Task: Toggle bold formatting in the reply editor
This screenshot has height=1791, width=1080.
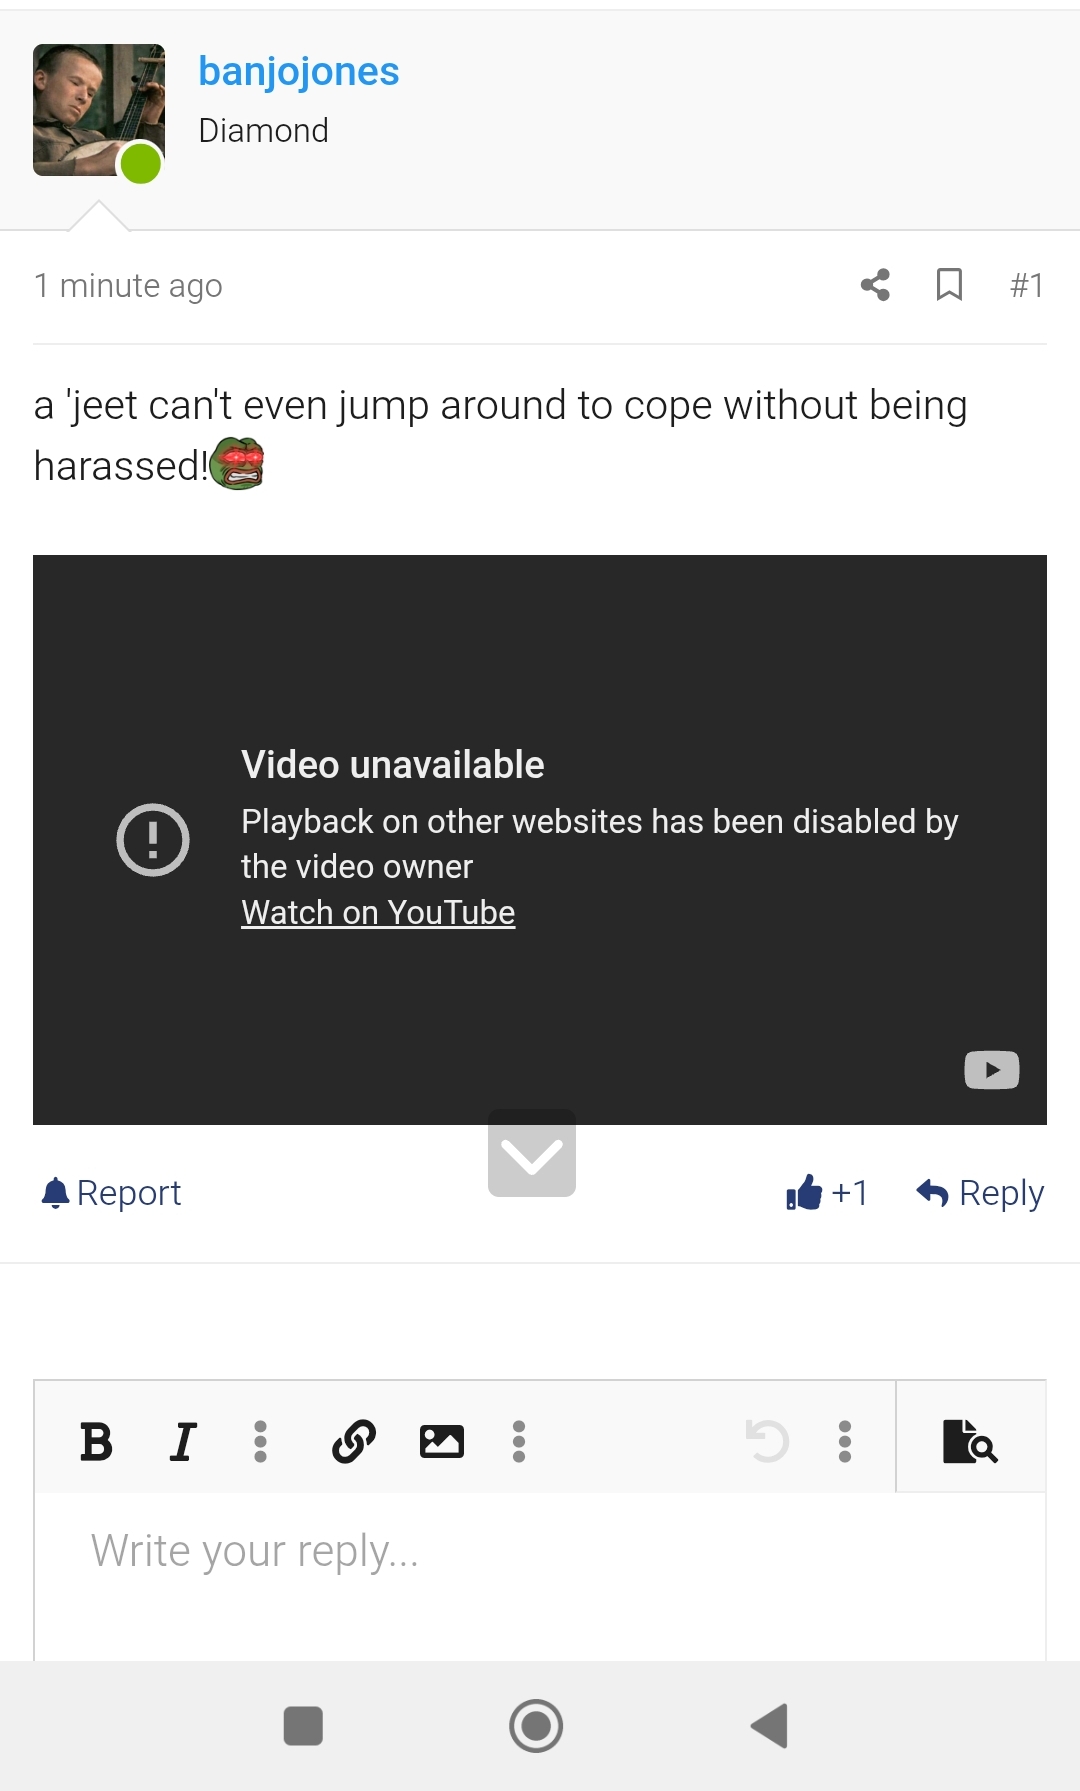Action: click(96, 1441)
